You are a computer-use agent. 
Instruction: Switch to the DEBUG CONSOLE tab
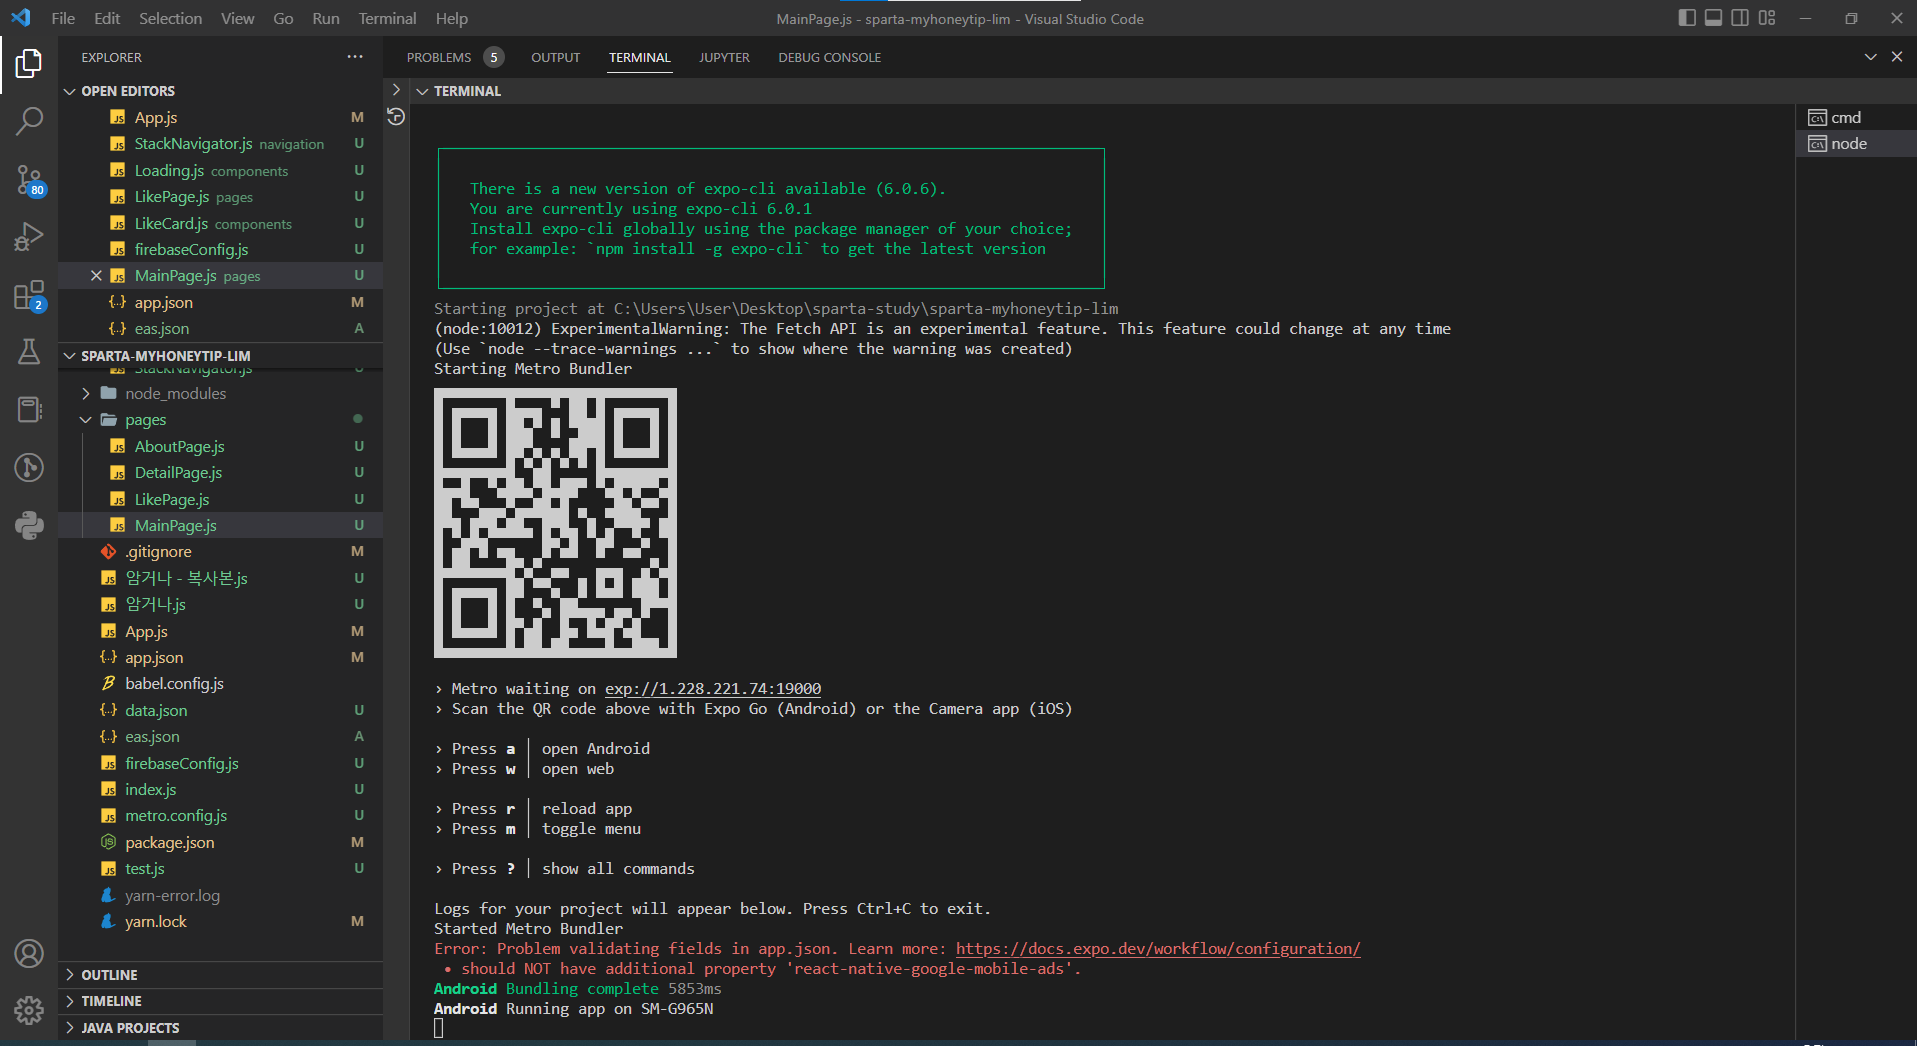(830, 57)
